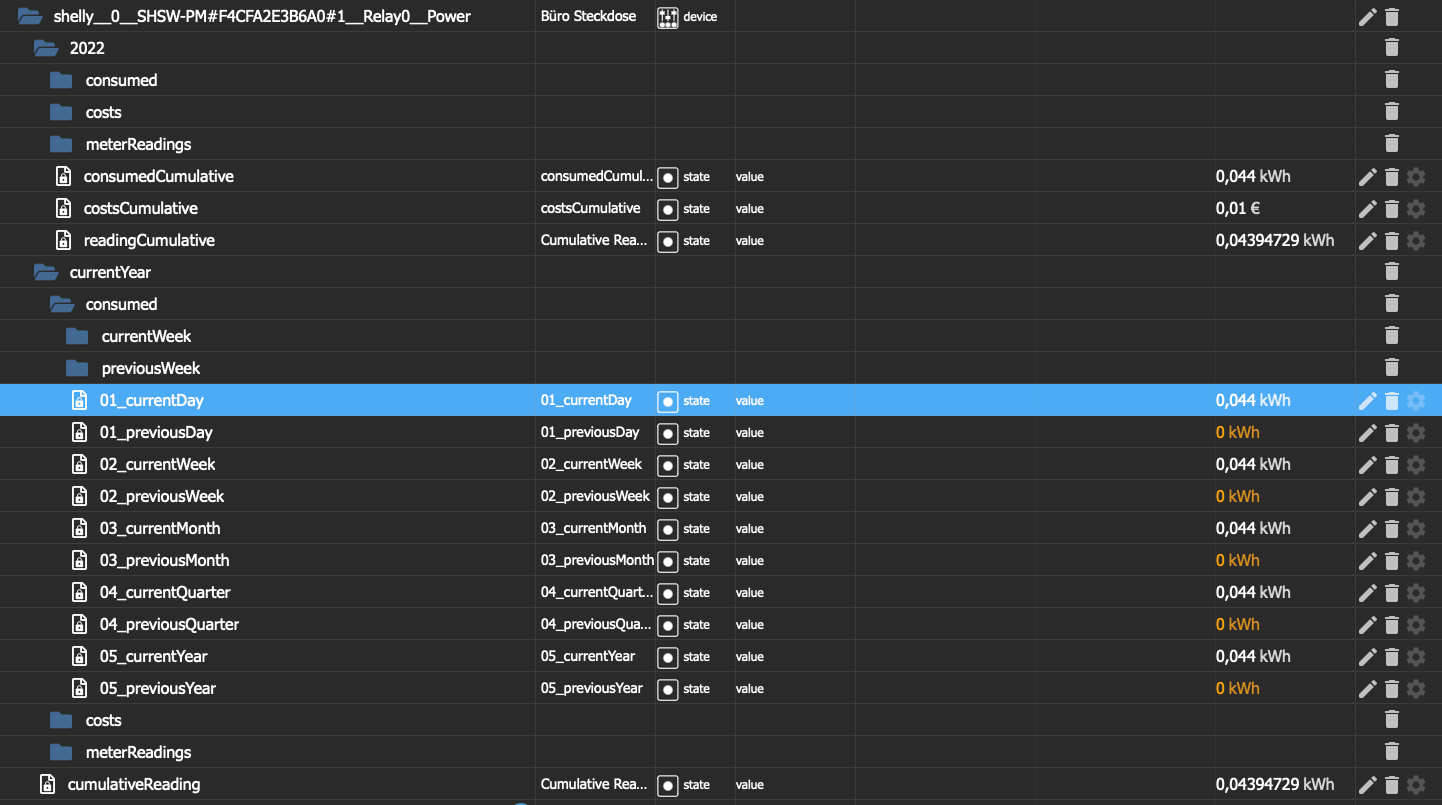Delete the previousWeek folder

click(1391, 367)
